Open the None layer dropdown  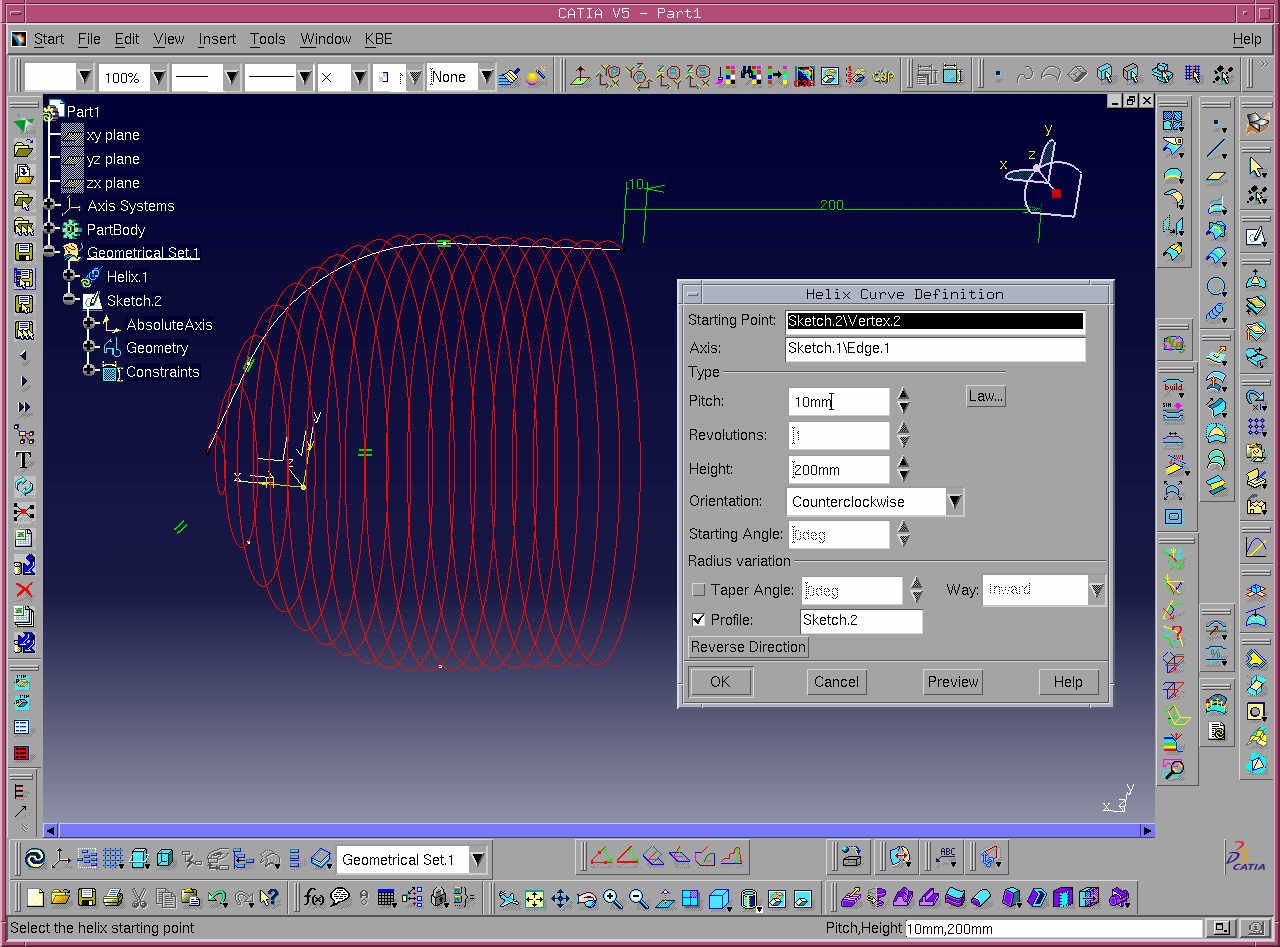[486, 77]
